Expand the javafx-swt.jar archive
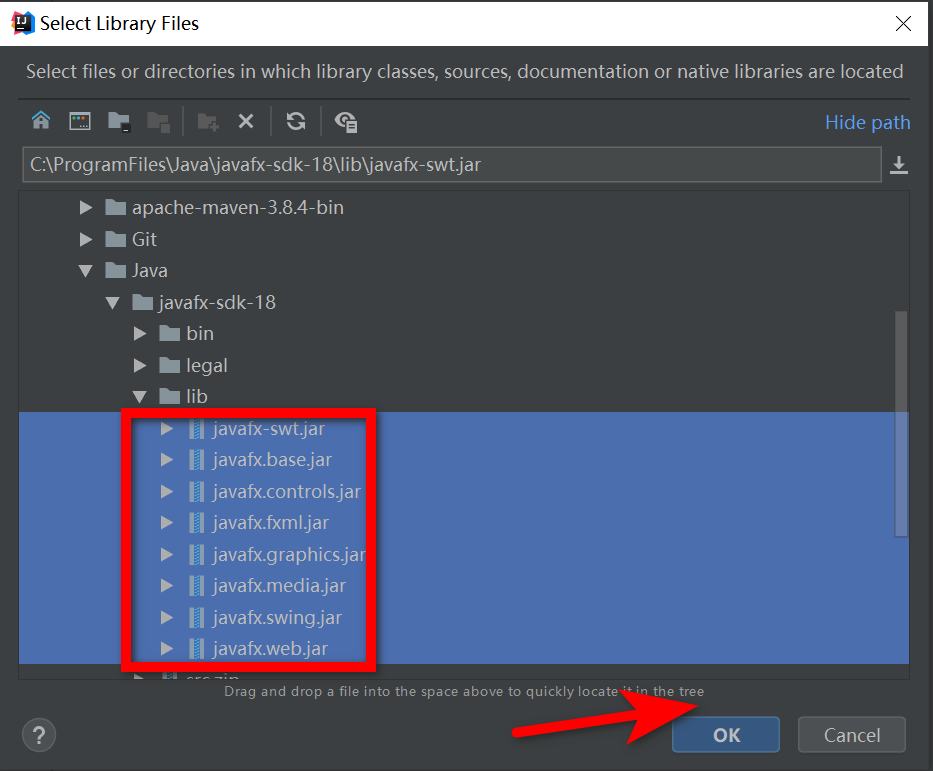933x771 pixels. (x=167, y=429)
